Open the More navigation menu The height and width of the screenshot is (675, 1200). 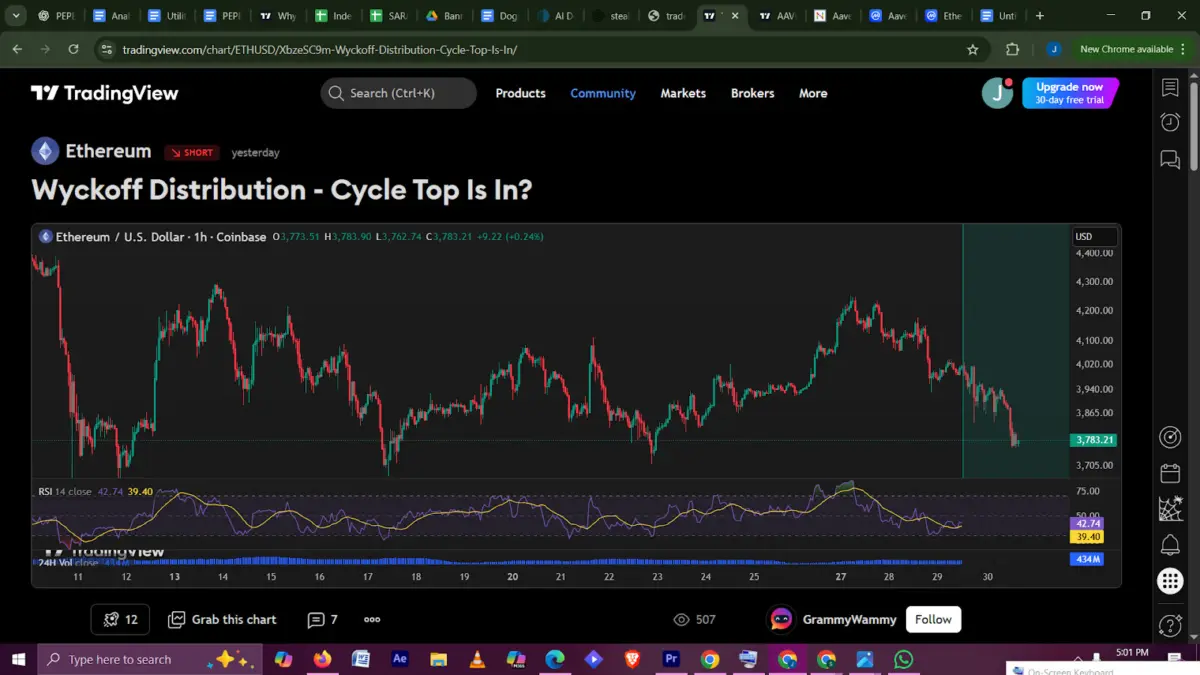pyautogui.click(x=812, y=93)
